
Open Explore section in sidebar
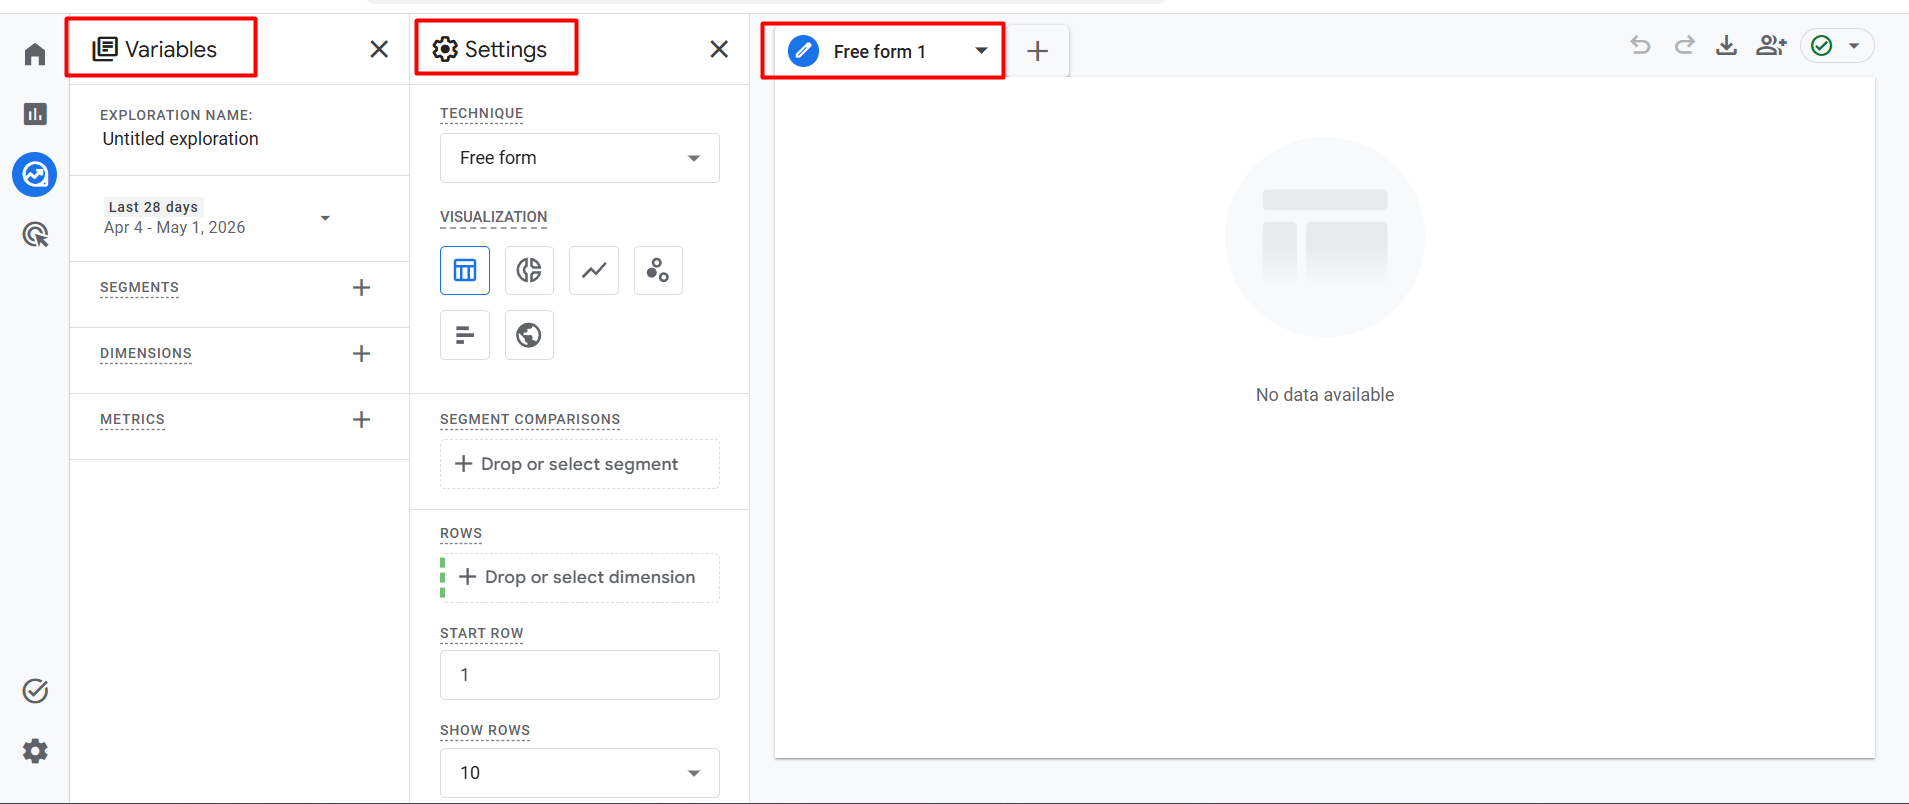coord(35,175)
